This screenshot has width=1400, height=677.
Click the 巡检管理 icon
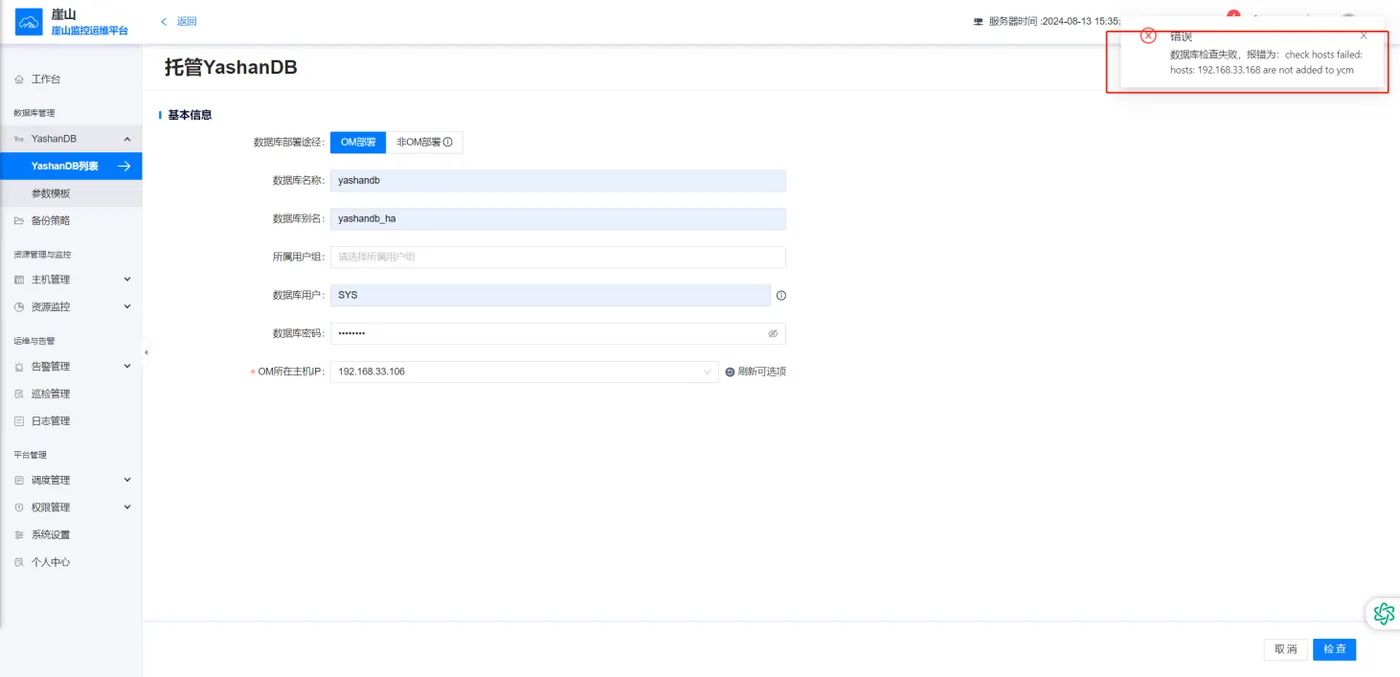coord(19,394)
